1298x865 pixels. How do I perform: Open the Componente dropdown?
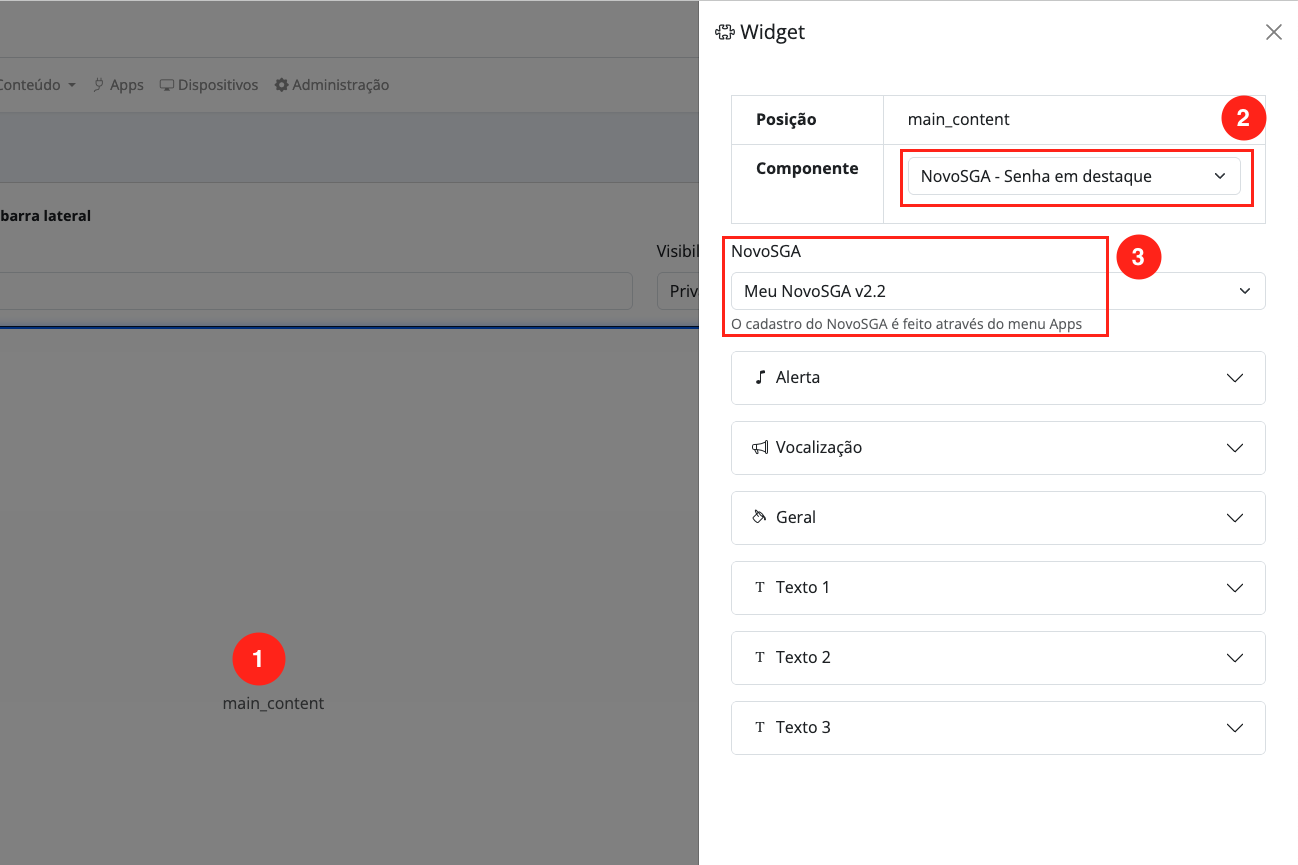[x=1073, y=176]
